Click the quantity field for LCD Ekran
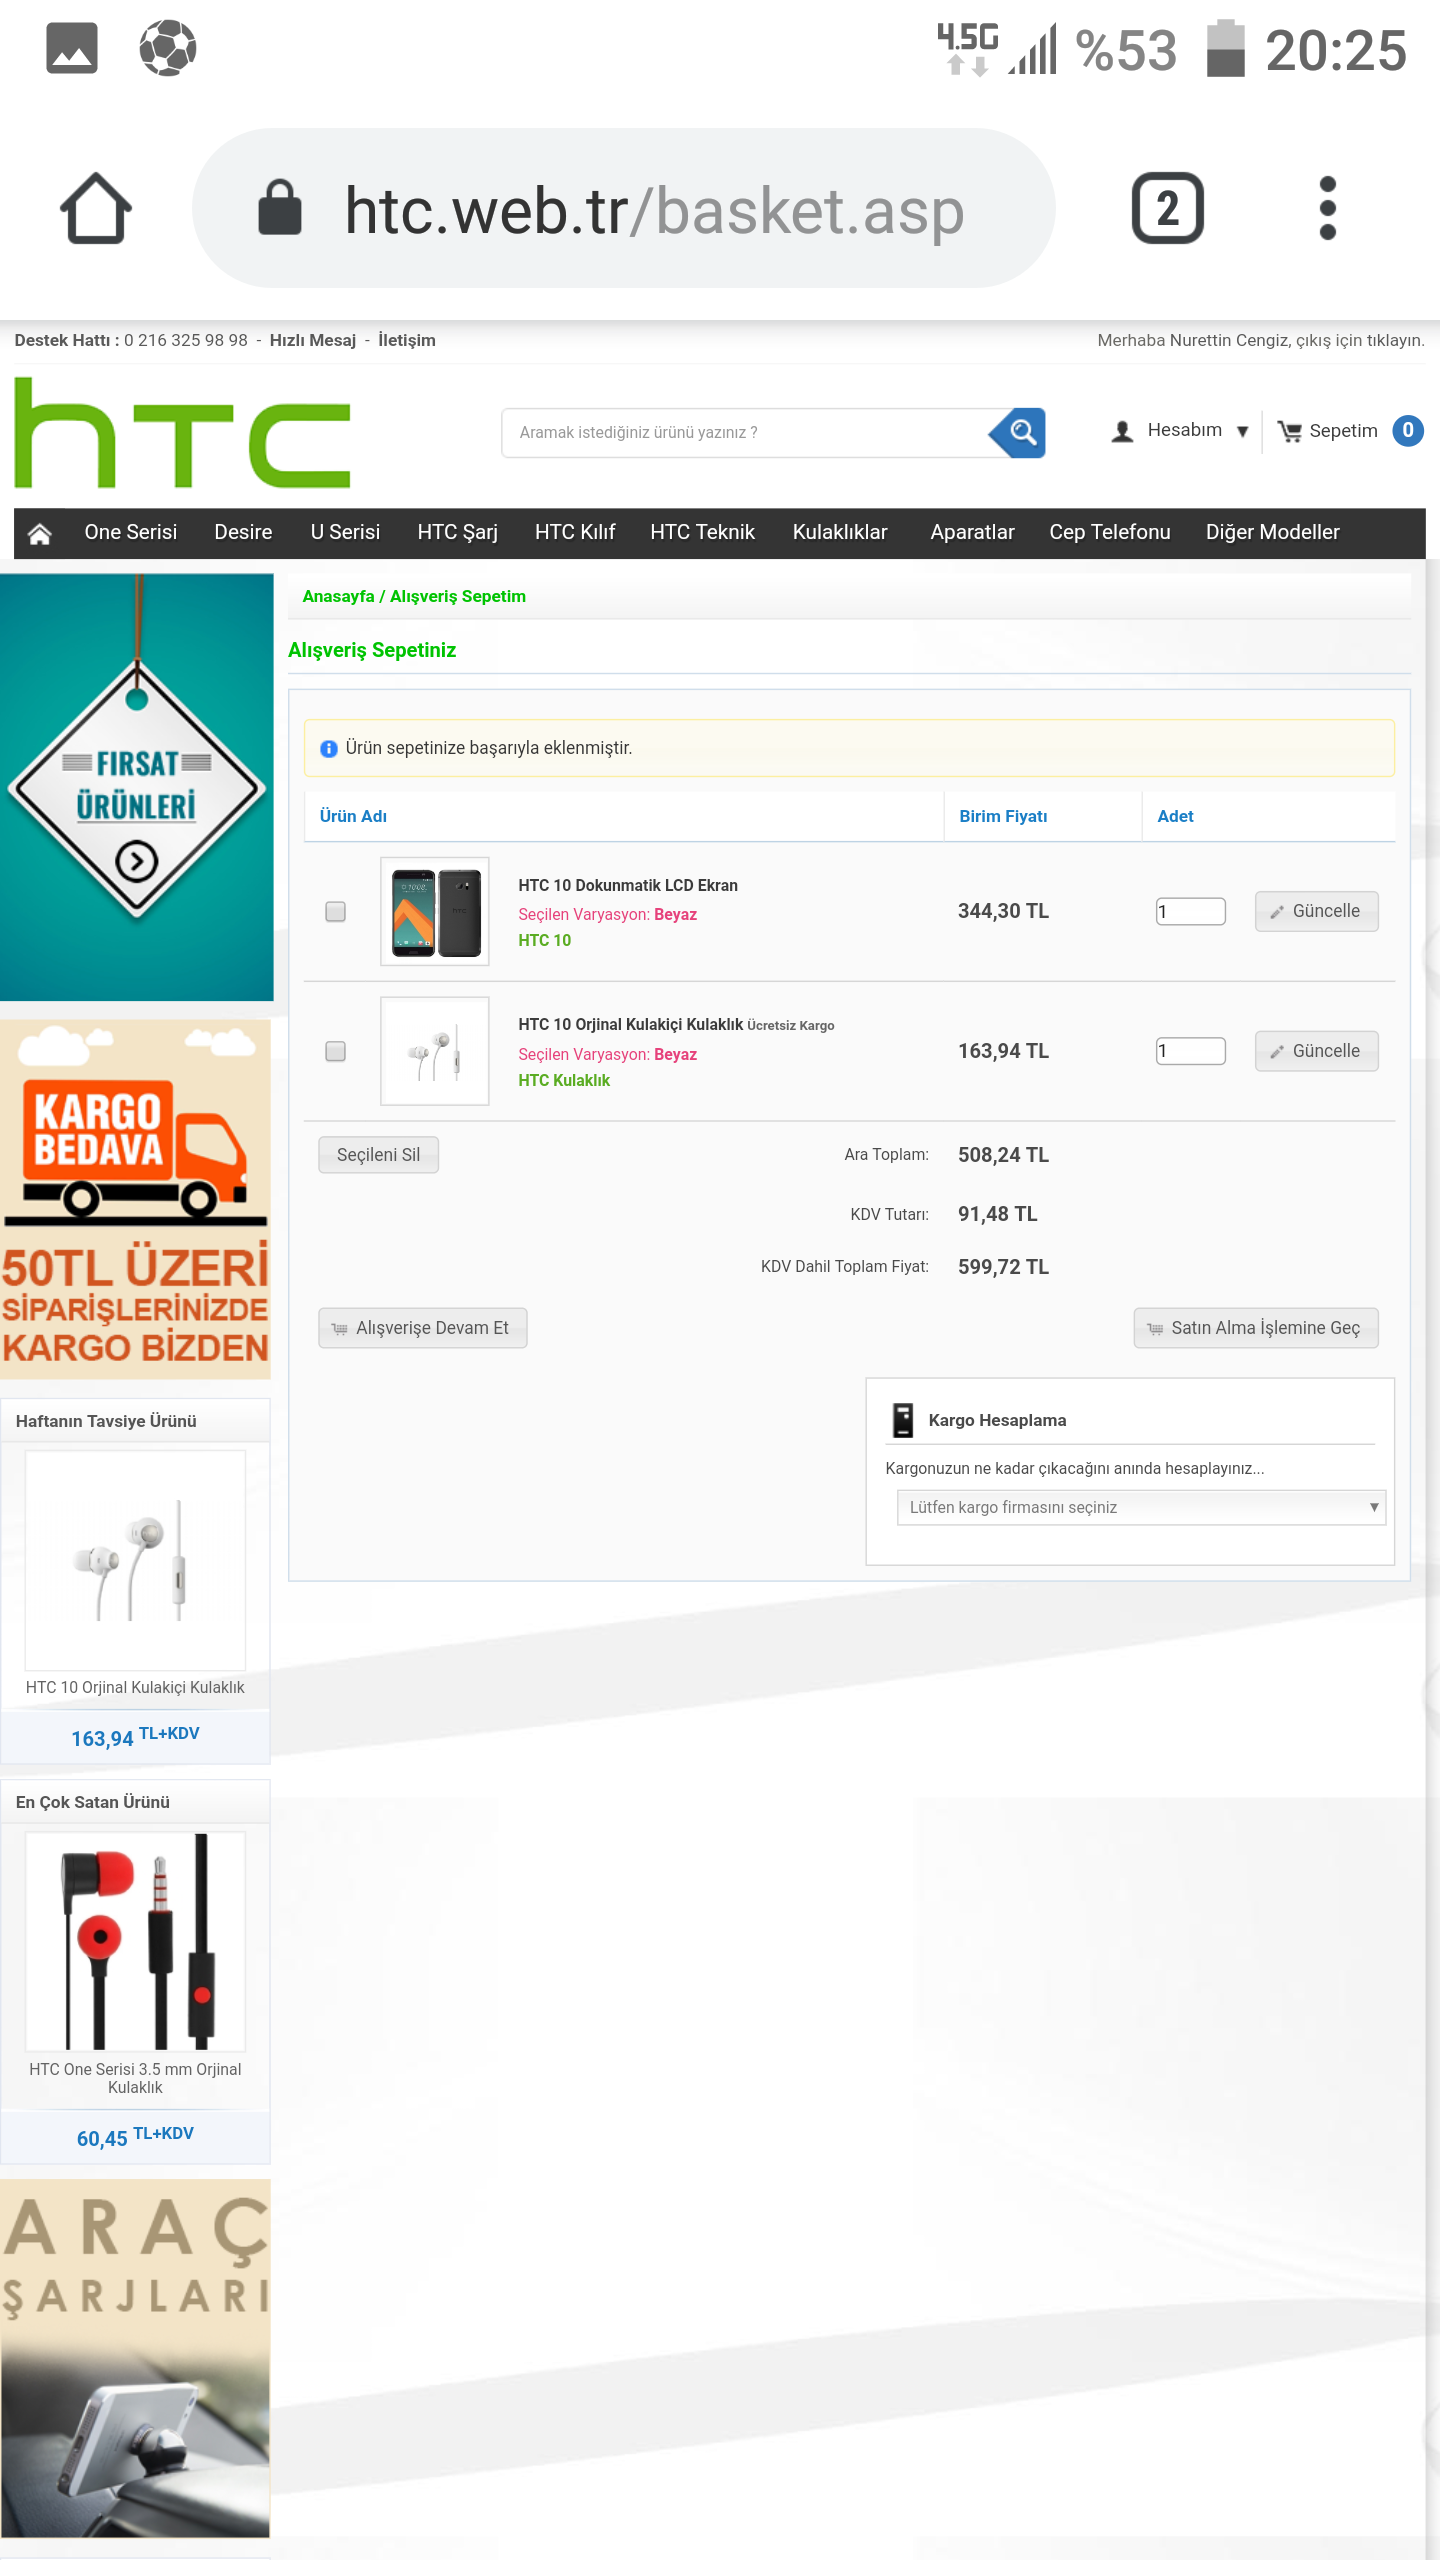 click(x=1191, y=911)
